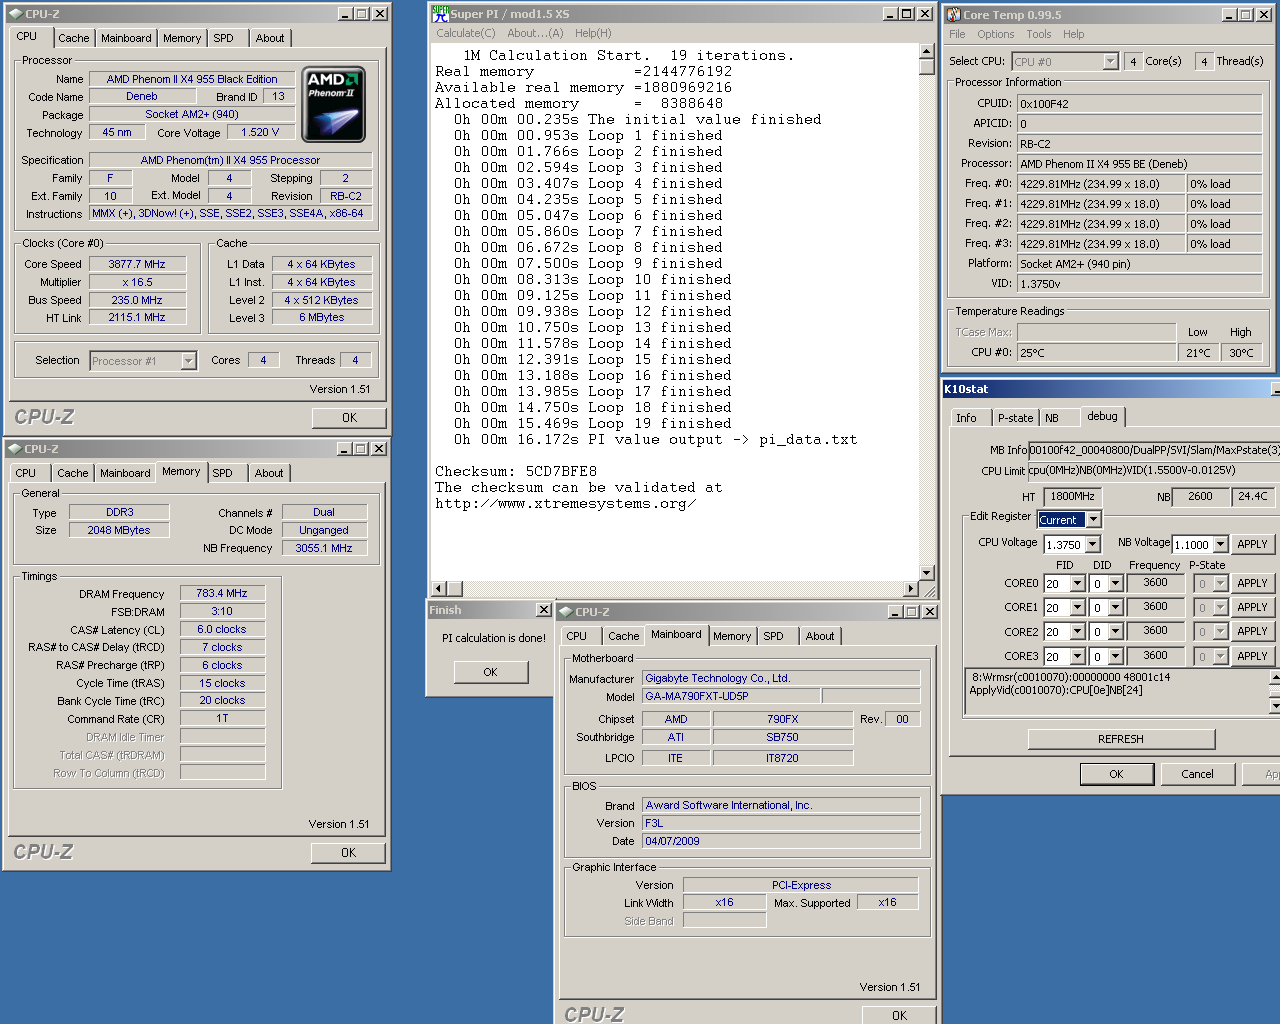Open the Help(H) menu in Super PI
This screenshot has width=1280, height=1024.
coord(593,33)
